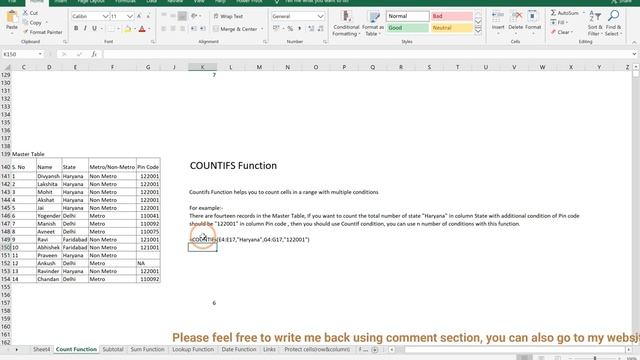Expand the cell styles gallery
The height and width of the screenshot is (360, 640).
478,31
